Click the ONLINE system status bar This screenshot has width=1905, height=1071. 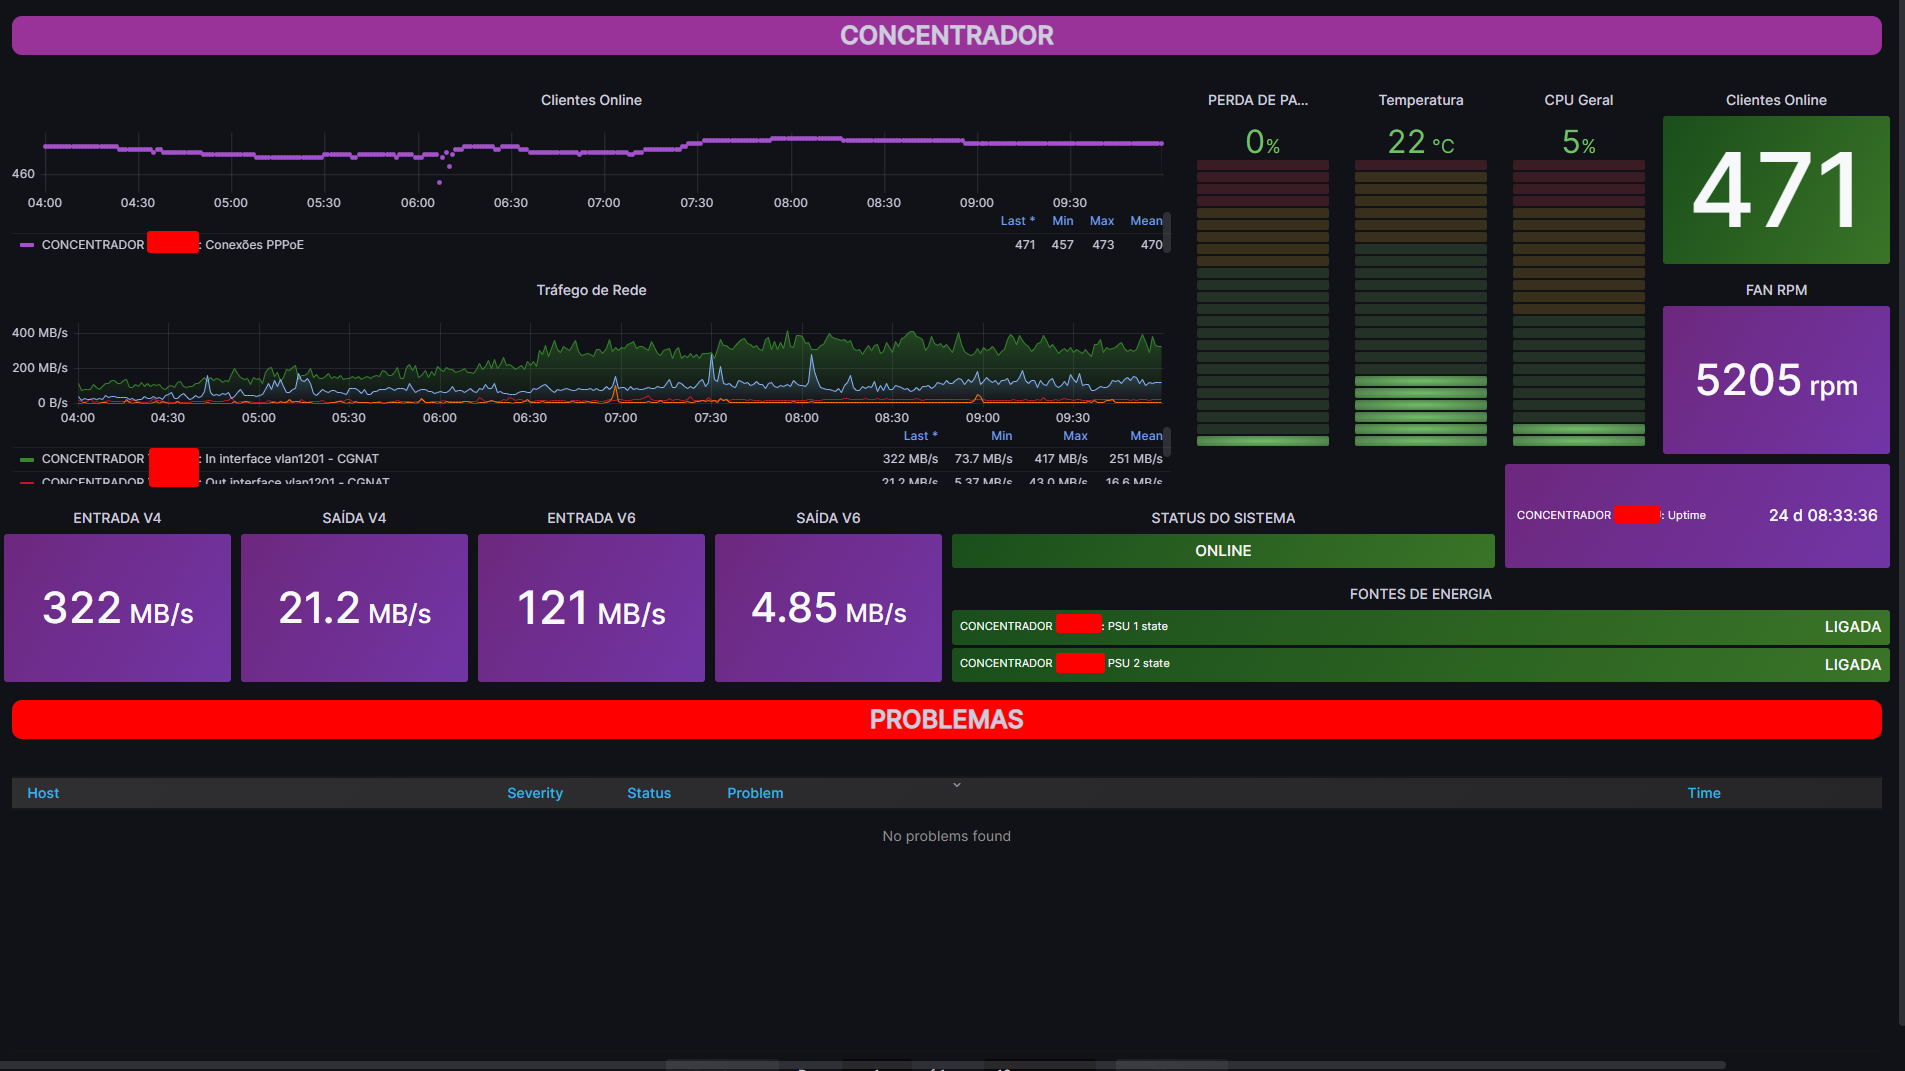[1222, 550]
